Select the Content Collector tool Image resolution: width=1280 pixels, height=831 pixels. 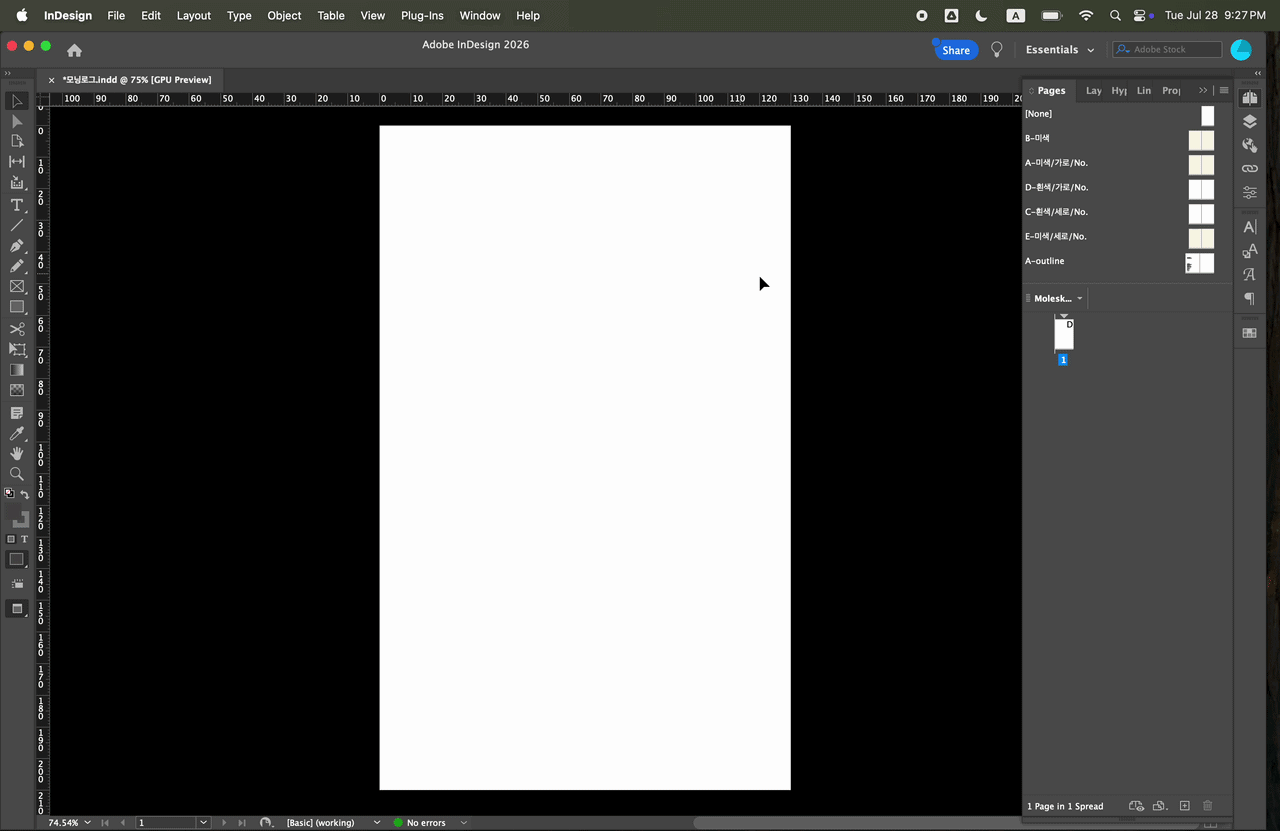(17, 183)
